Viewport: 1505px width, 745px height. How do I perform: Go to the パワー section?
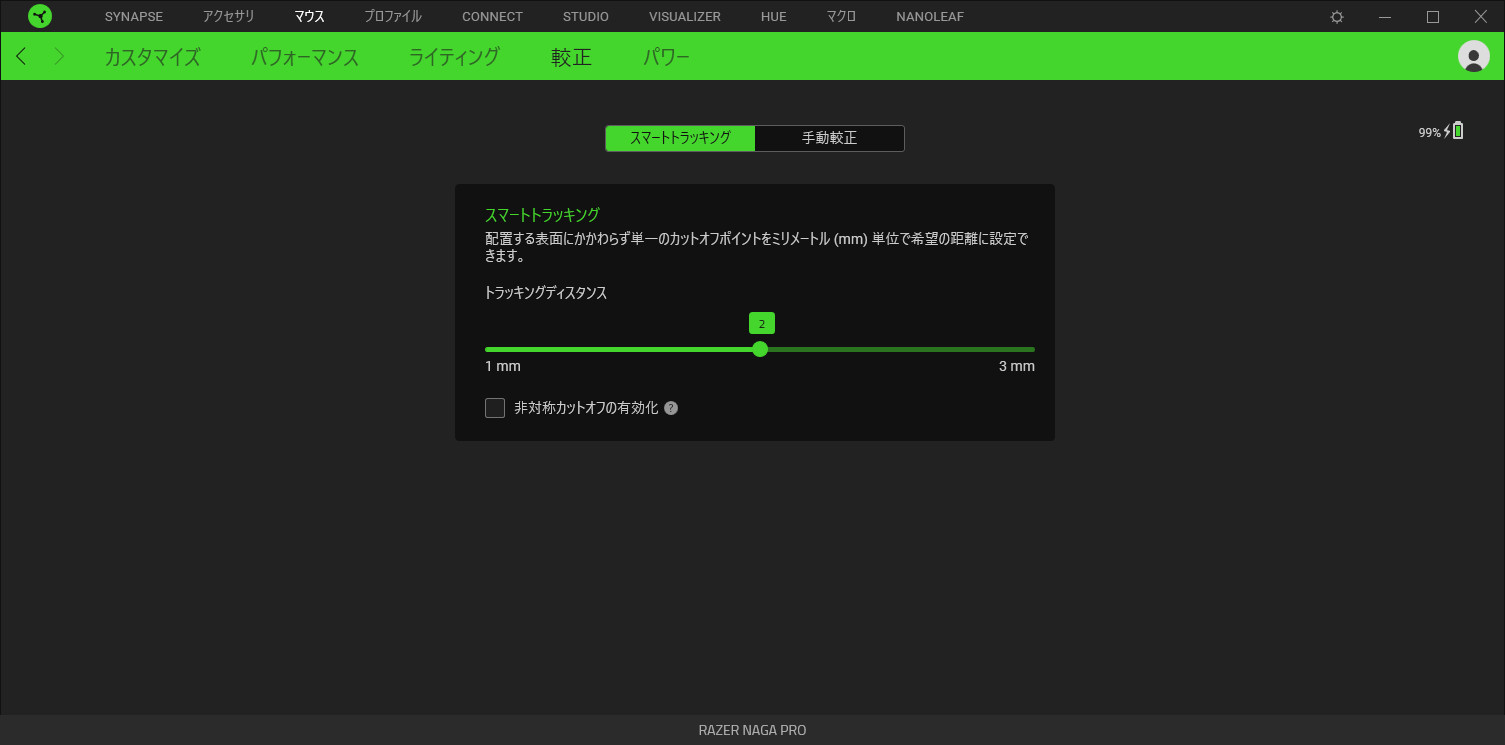coord(666,57)
